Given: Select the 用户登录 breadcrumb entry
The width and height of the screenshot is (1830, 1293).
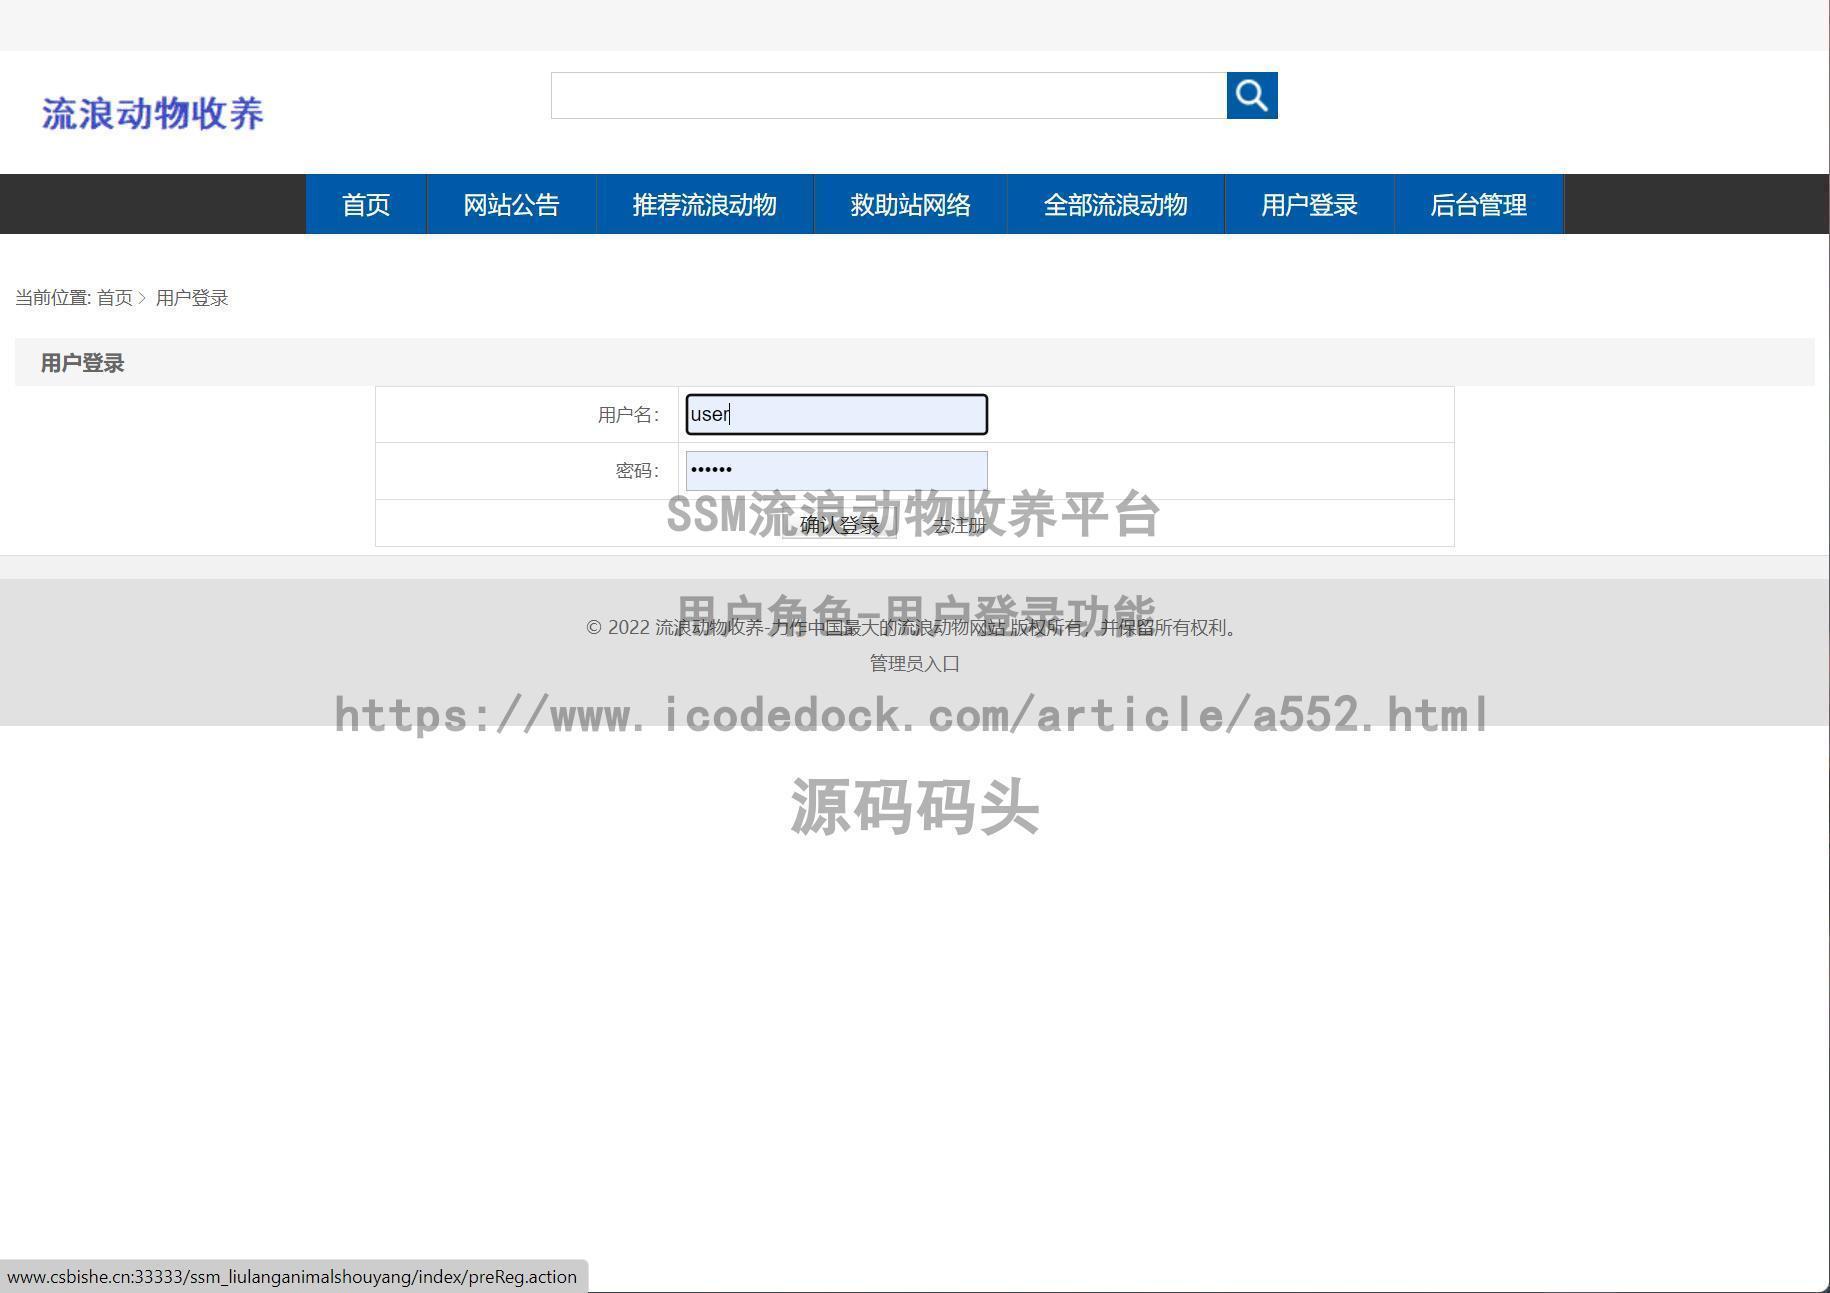Looking at the screenshot, I should pos(192,297).
